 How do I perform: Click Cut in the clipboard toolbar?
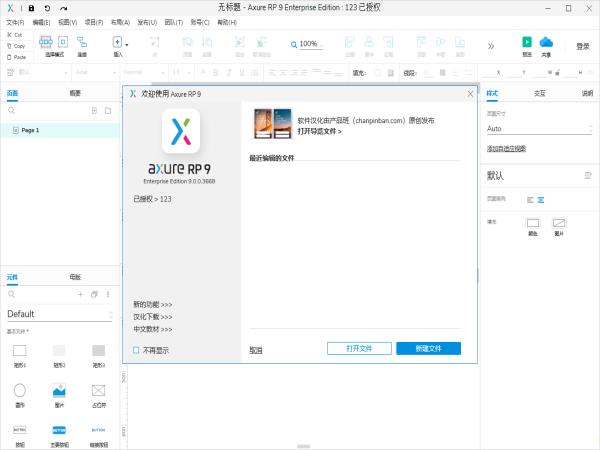(x=15, y=35)
